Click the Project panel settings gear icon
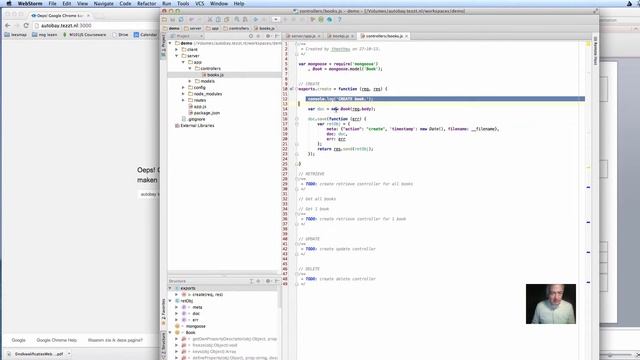Viewport: 640px width, 360px height. pos(268,36)
